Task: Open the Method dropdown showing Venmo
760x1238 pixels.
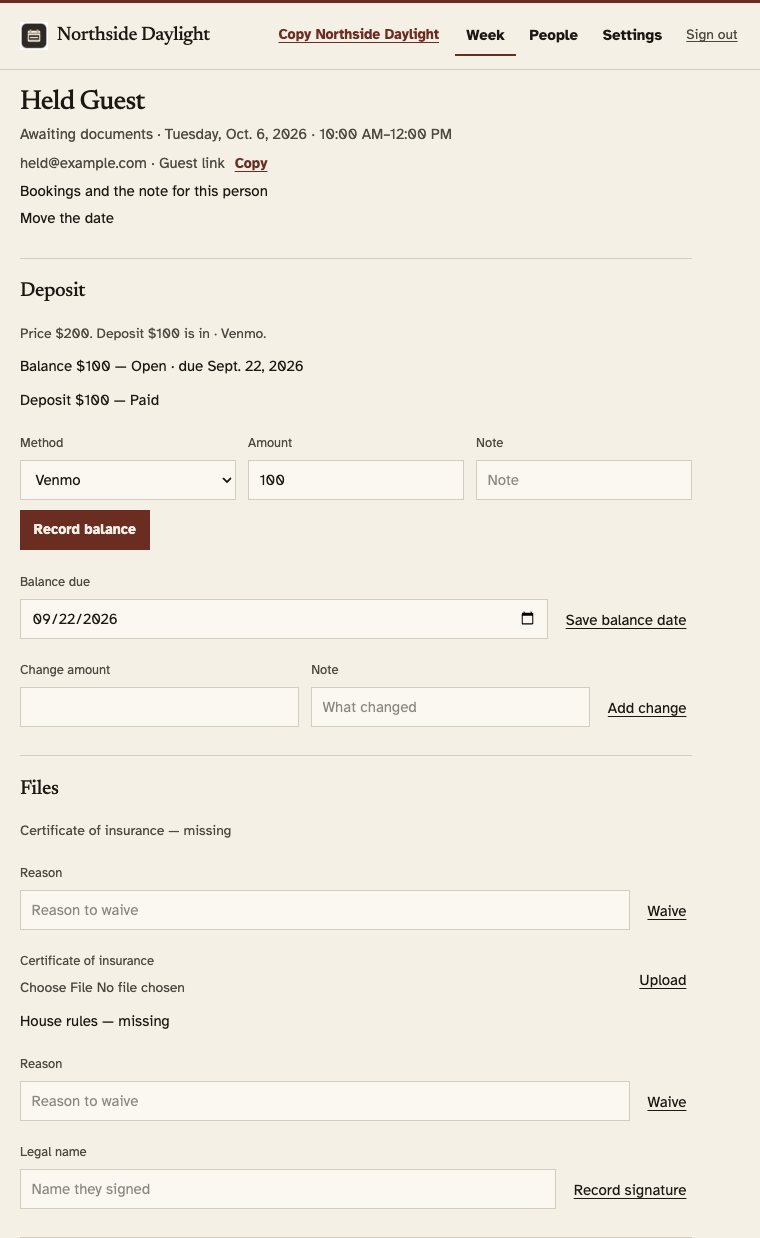Action: [128, 480]
